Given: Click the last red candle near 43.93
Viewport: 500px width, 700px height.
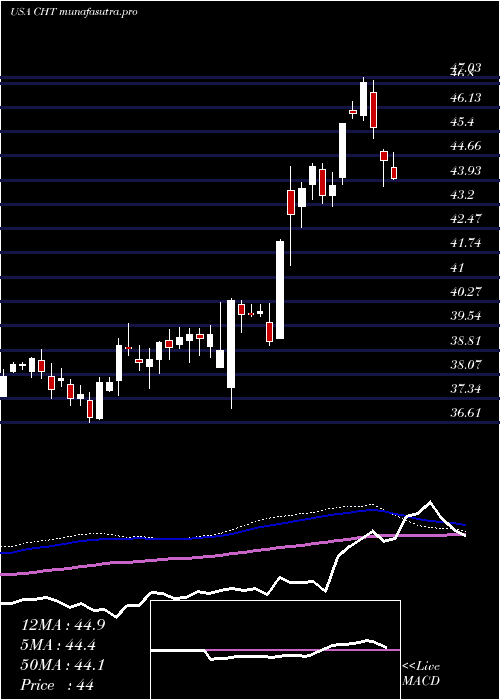Looking at the screenshot, I should [x=394, y=173].
